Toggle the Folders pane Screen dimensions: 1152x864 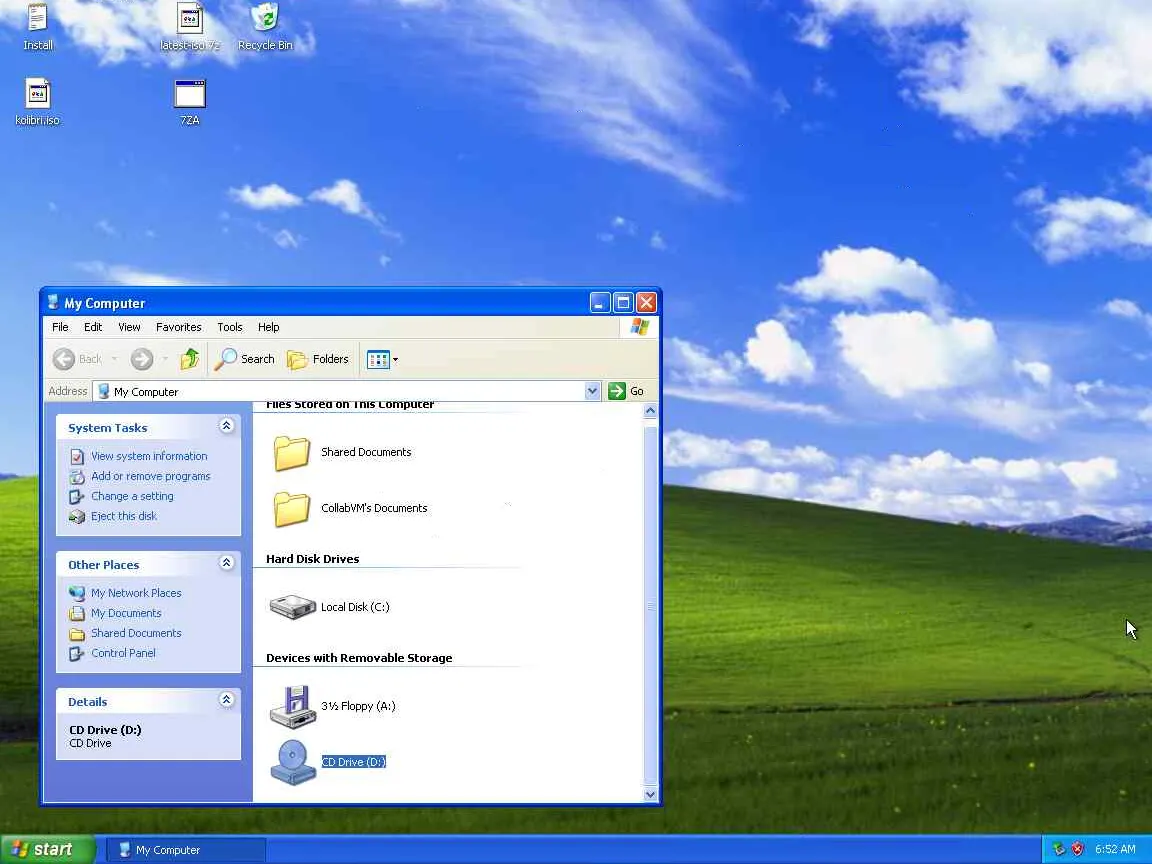coord(318,359)
